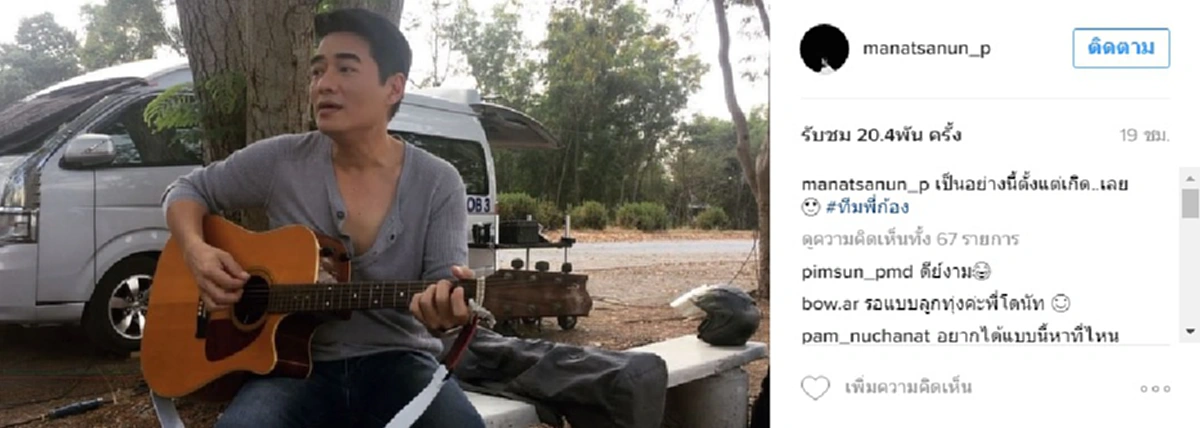Image resolution: width=1200 pixels, height=428 pixels.
Task: Open hashtag #ทีมพี่ก้อง
Action: click(869, 208)
